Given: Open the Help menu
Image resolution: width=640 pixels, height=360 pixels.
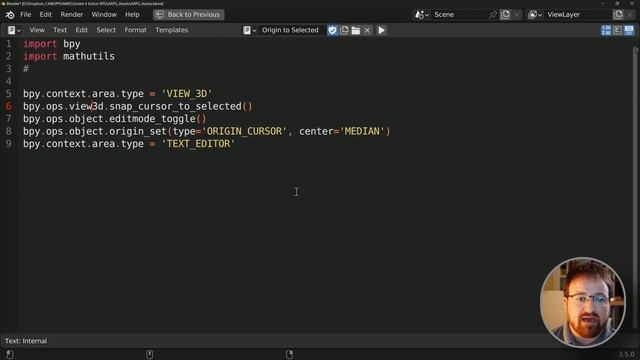Looking at the screenshot, I should tap(132, 15).
